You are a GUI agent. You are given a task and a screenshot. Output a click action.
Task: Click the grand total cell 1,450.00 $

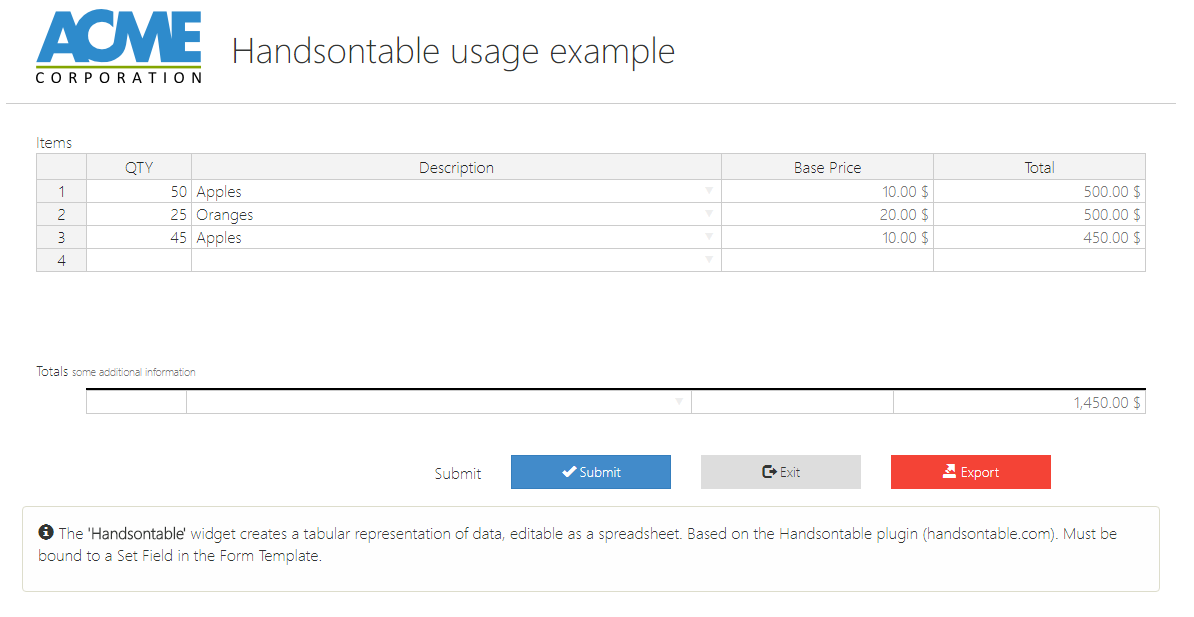(x=1019, y=403)
